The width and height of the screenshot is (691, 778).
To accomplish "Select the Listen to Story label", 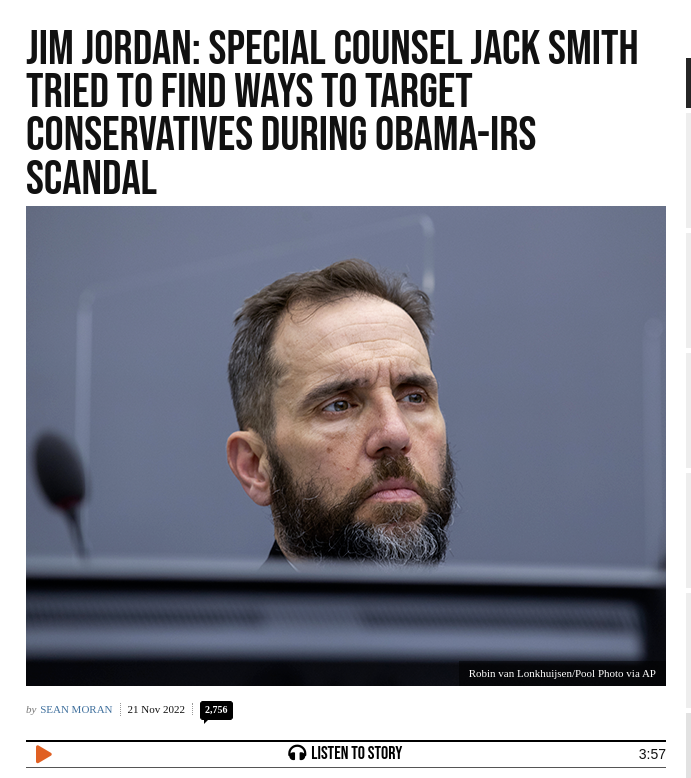I will click(x=356, y=753).
